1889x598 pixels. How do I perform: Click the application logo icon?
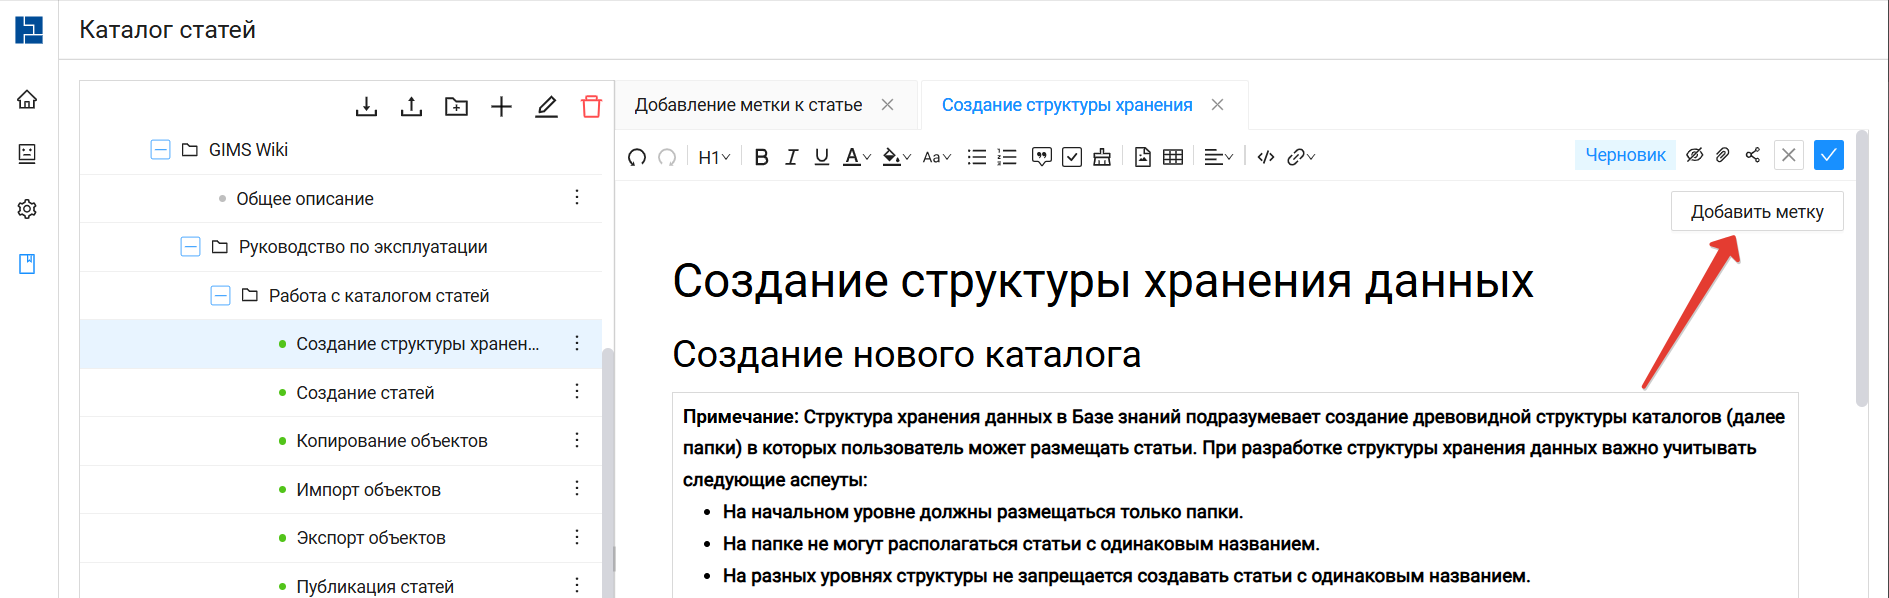(x=29, y=29)
